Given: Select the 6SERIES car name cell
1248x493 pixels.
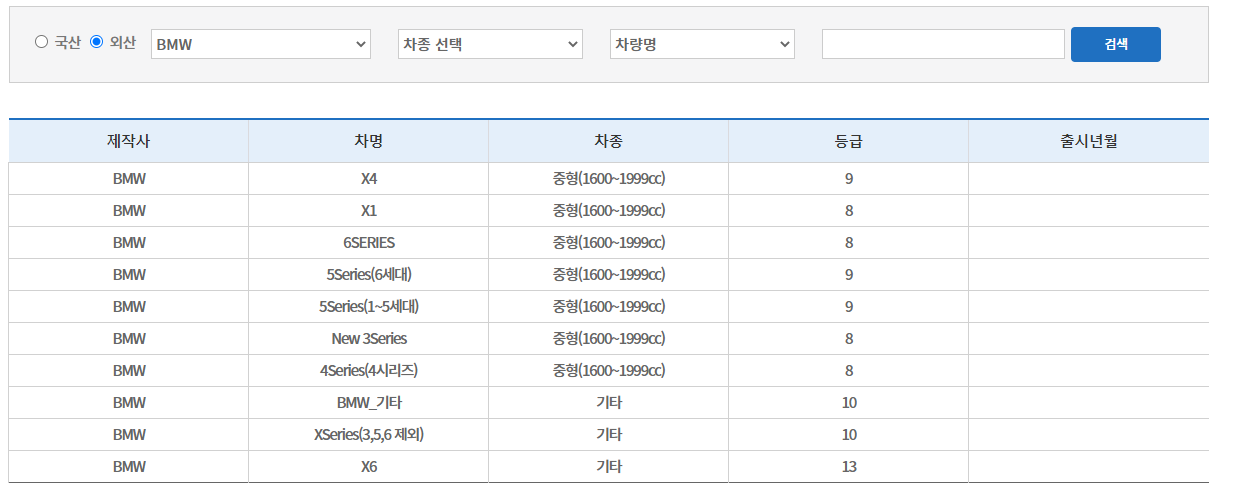Looking at the screenshot, I should 369,243.
